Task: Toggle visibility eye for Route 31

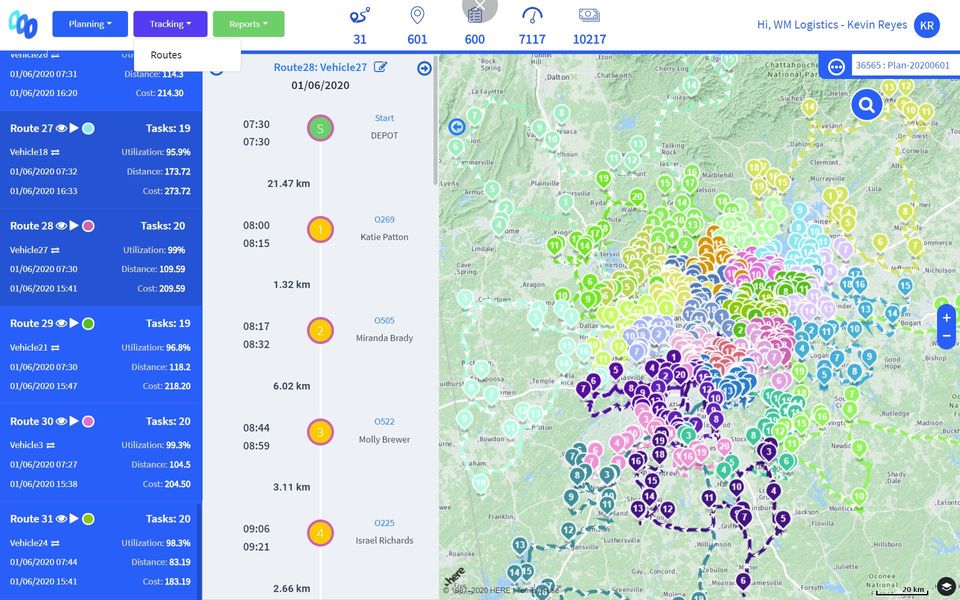Action: [61, 519]
